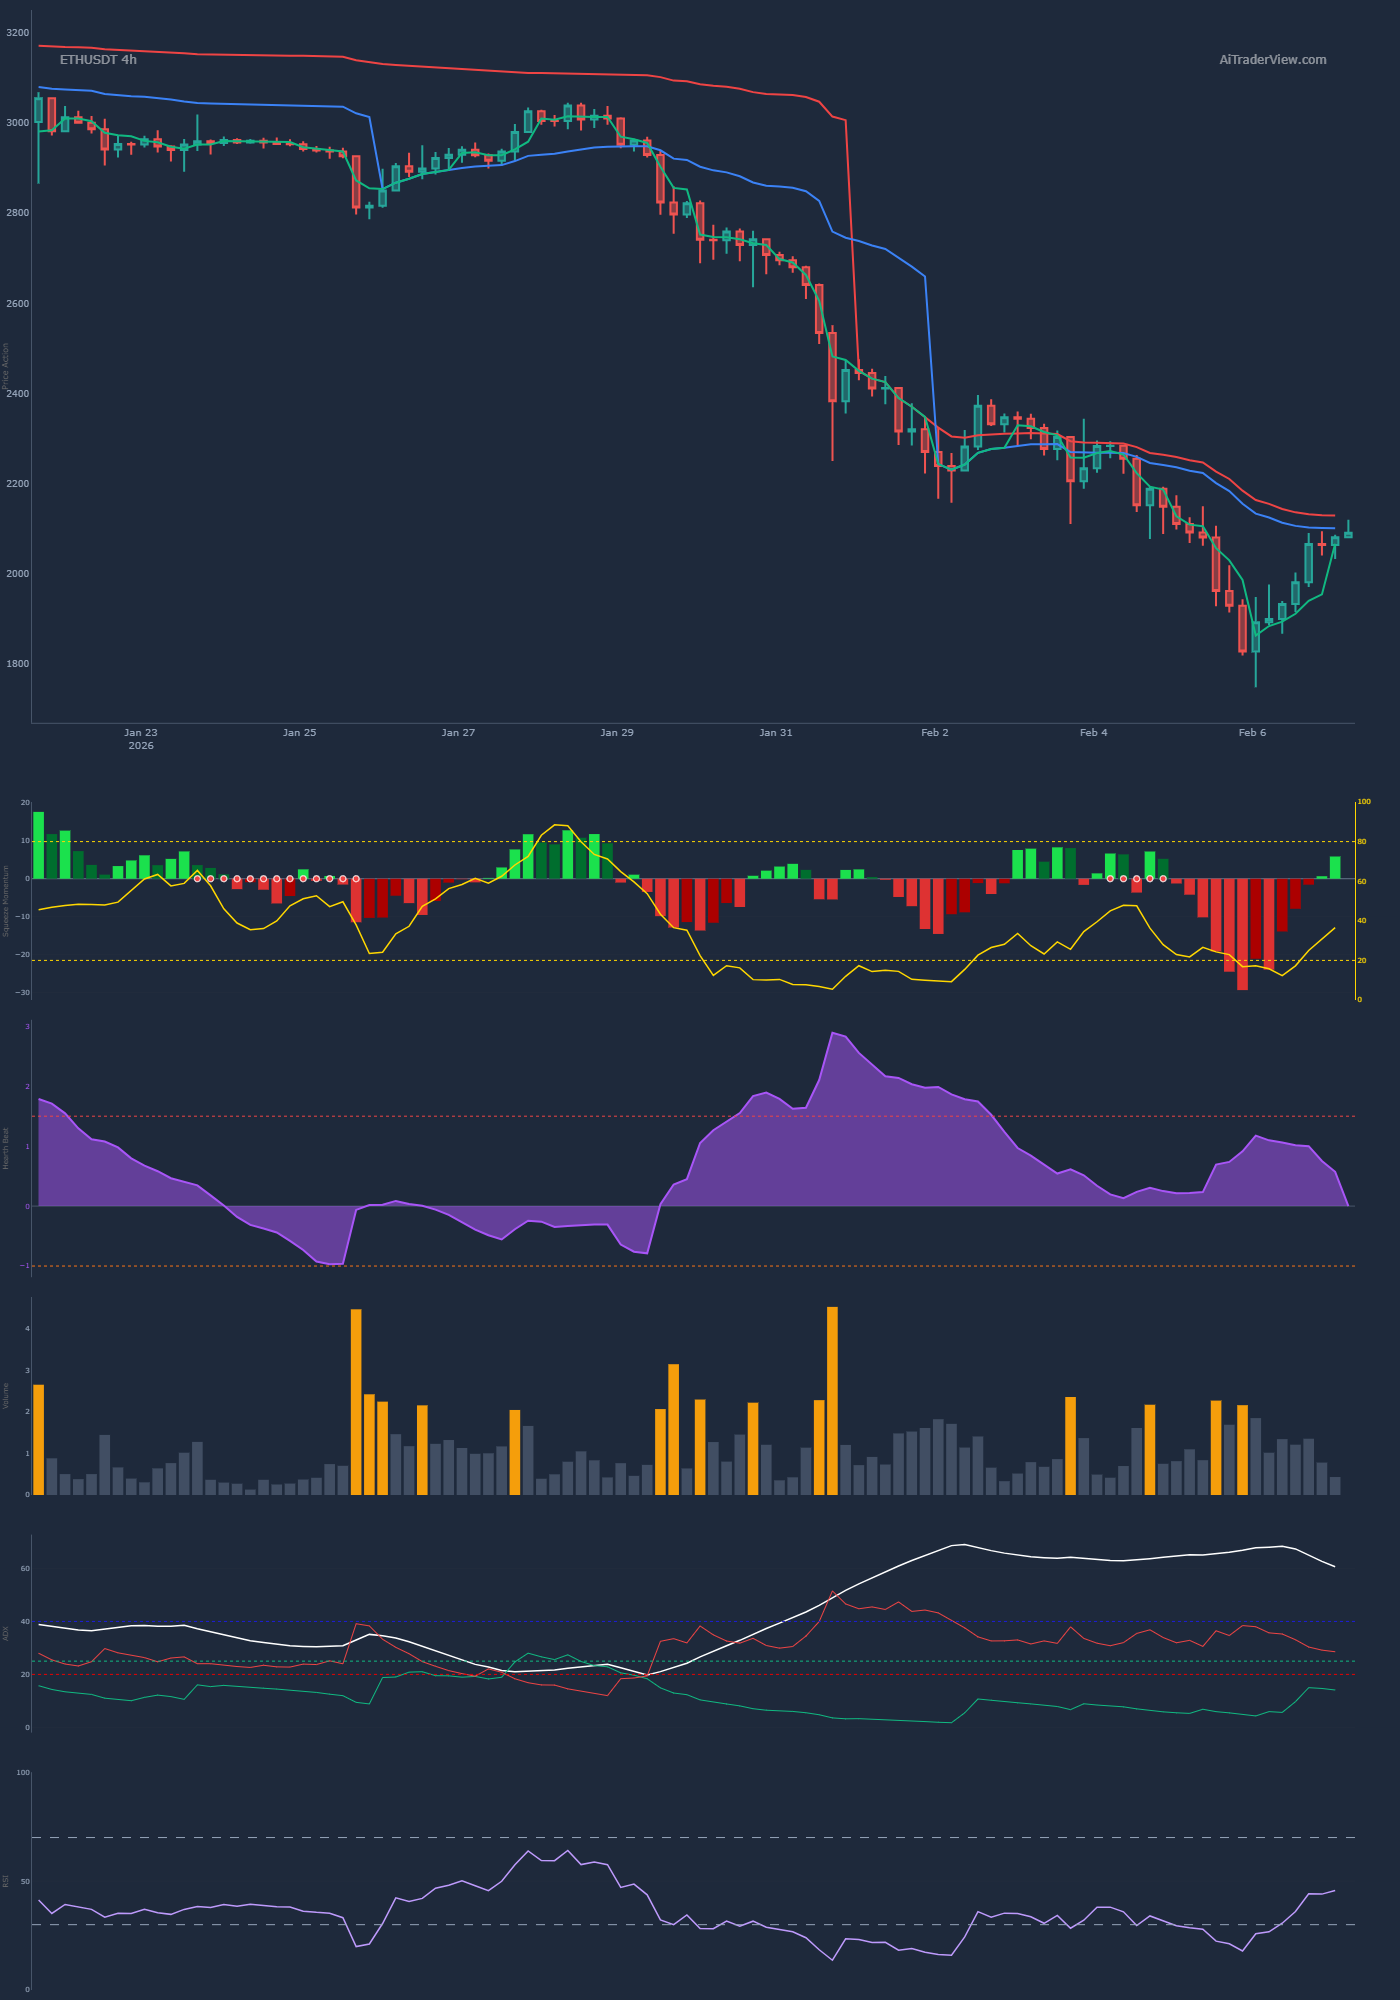Click the 2026 year label under Jan 23

point(141,746)
